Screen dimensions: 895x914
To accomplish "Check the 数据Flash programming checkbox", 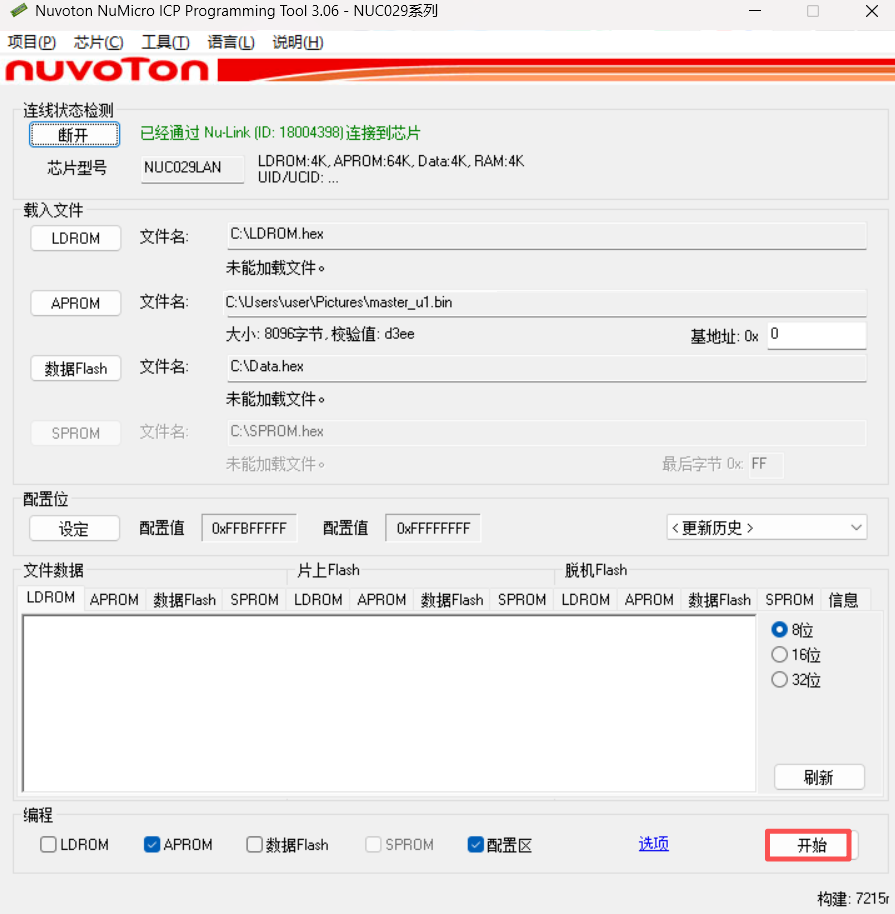I will 255,845.
